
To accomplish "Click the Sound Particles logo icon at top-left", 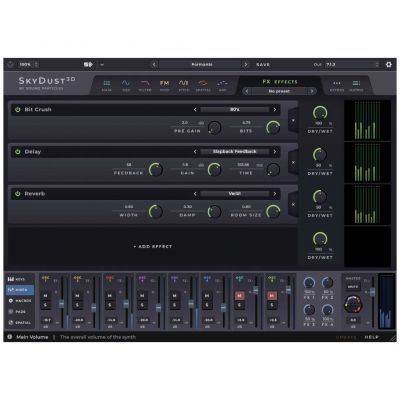I will [x=10, y=65].
